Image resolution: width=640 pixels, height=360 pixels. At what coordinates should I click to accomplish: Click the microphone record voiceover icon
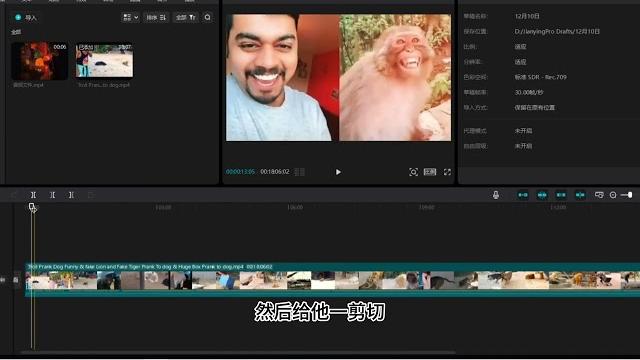click(x=496, y=195)
